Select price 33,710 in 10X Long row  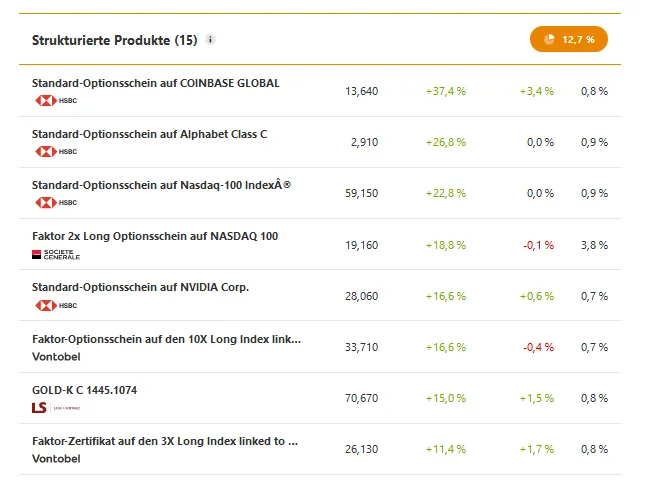[x=362, y=347]
